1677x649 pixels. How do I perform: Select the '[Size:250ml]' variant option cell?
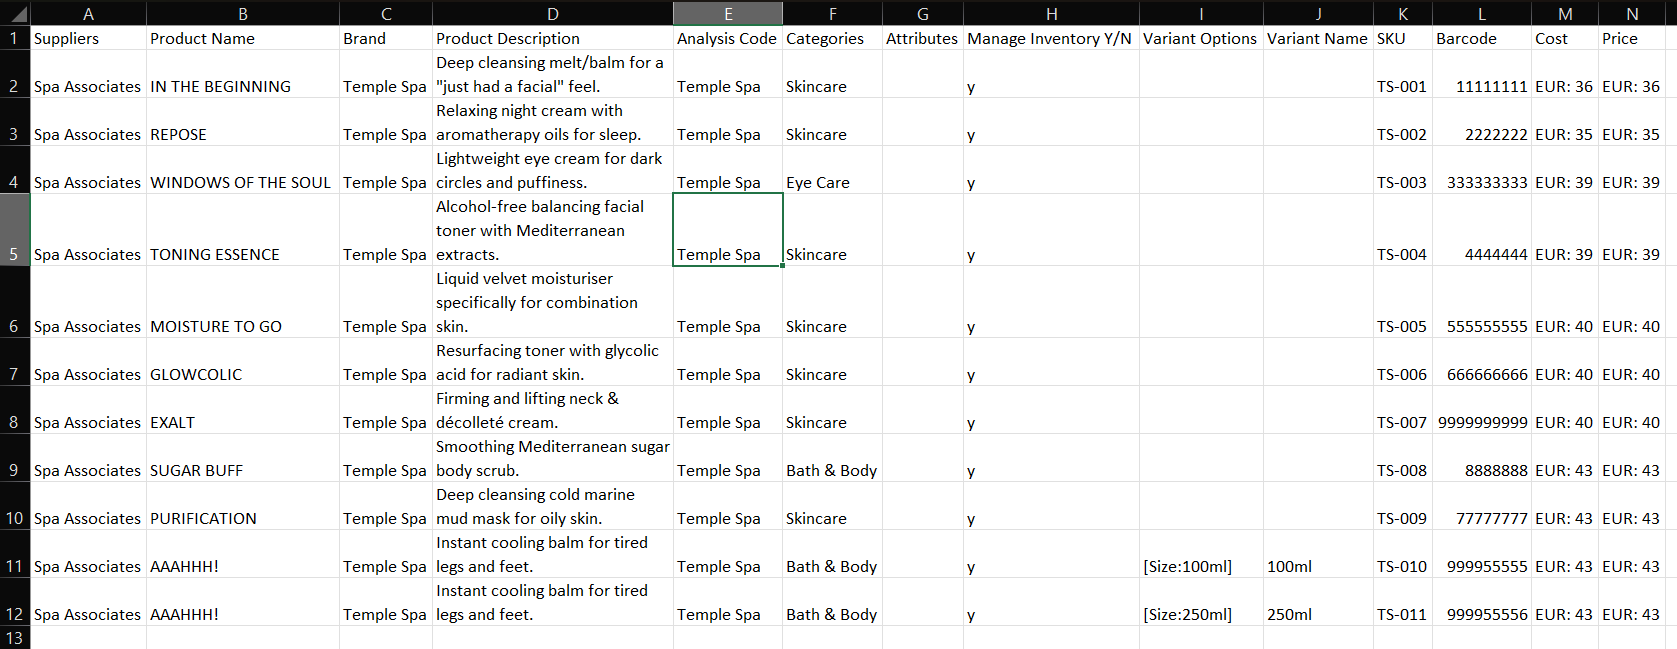click(1201, 602)
